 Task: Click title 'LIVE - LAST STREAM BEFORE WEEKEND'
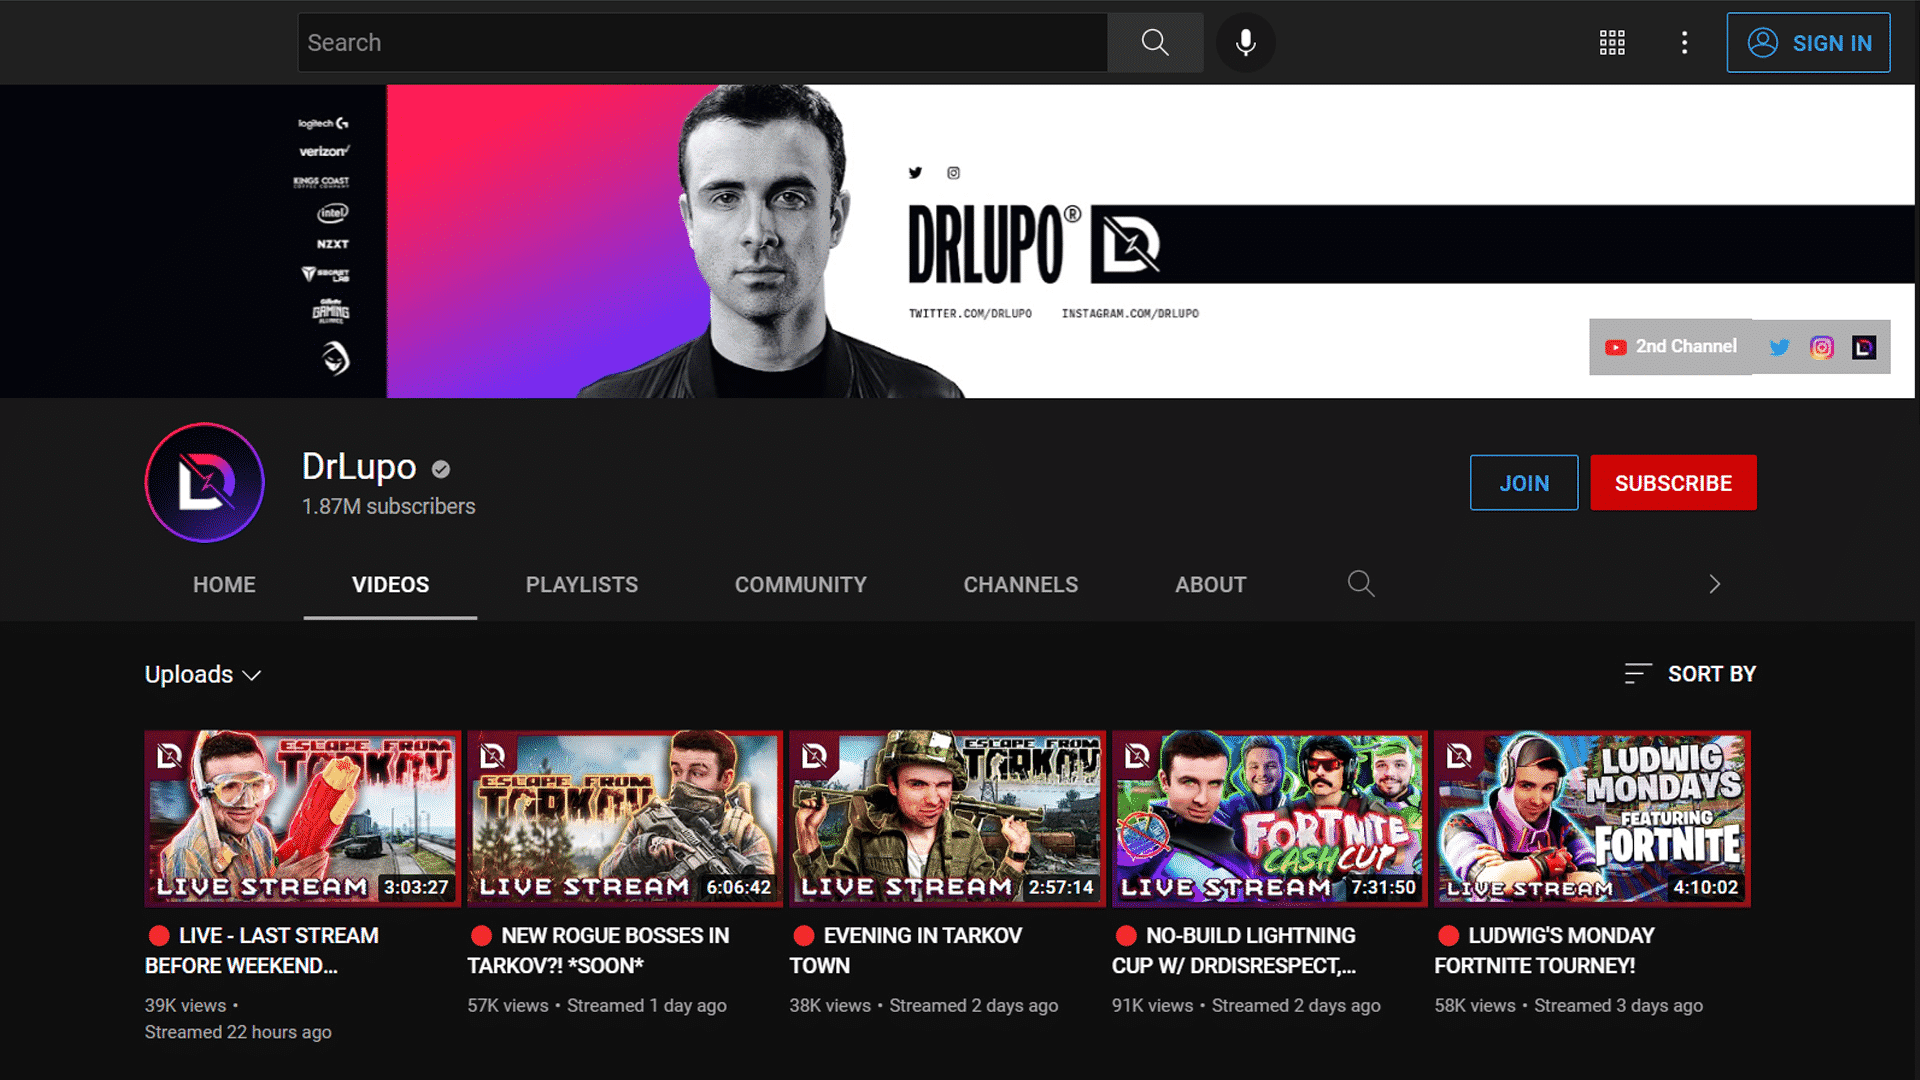(262, 950)
